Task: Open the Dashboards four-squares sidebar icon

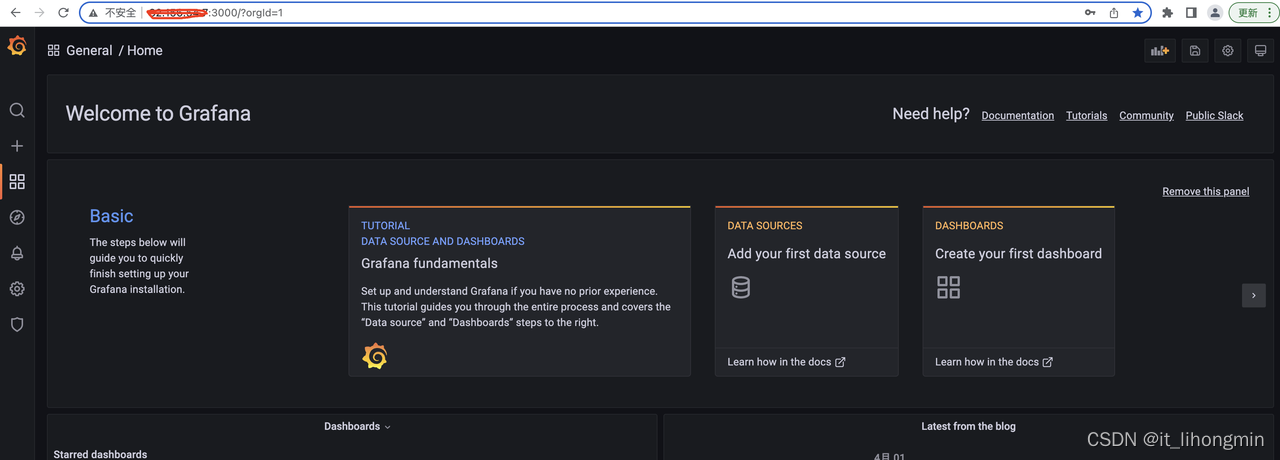Action: [17, 182]
